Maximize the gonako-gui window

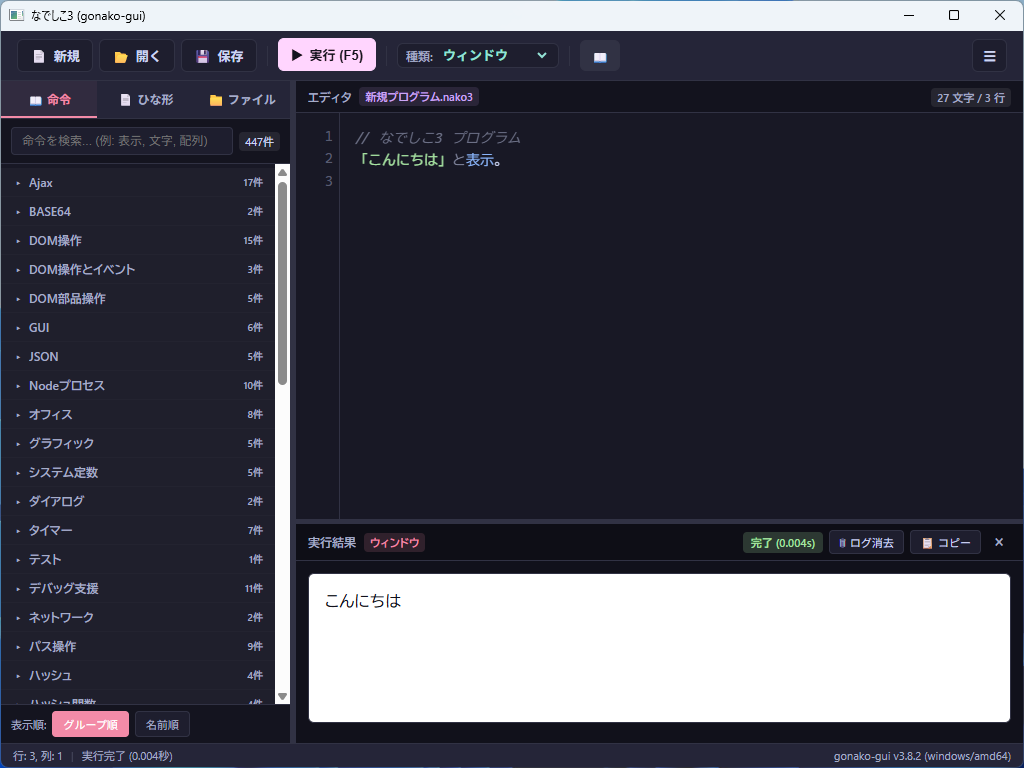pyautogui.click(x=954, y=15)
